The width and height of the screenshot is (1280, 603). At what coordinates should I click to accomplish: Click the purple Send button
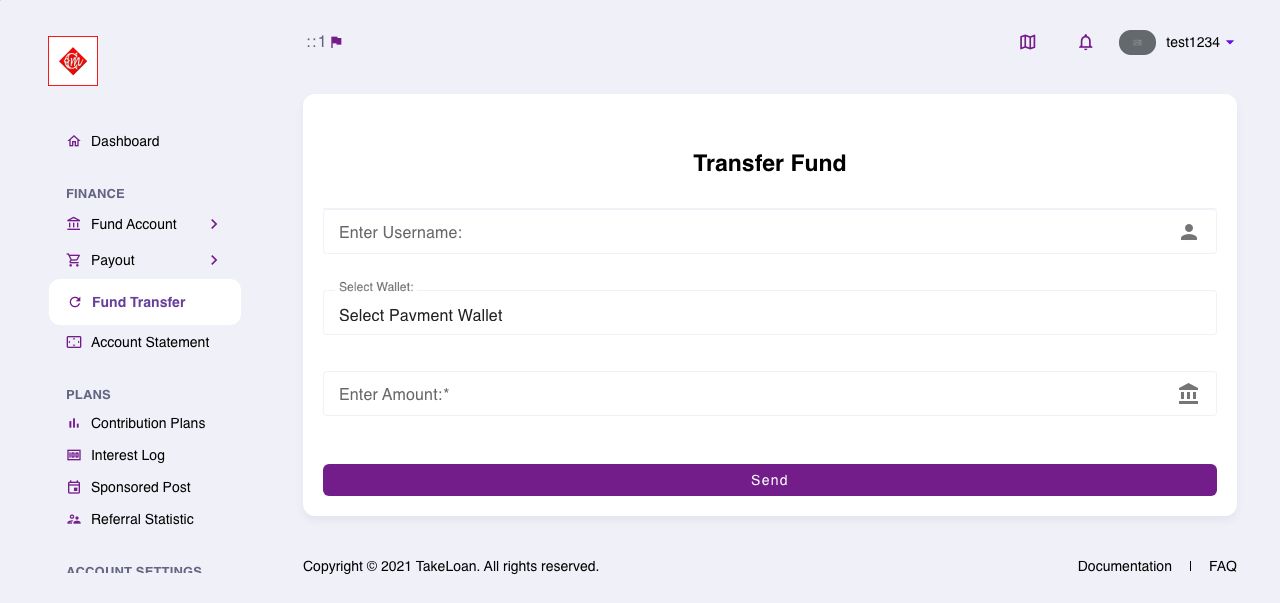point(769,480)
